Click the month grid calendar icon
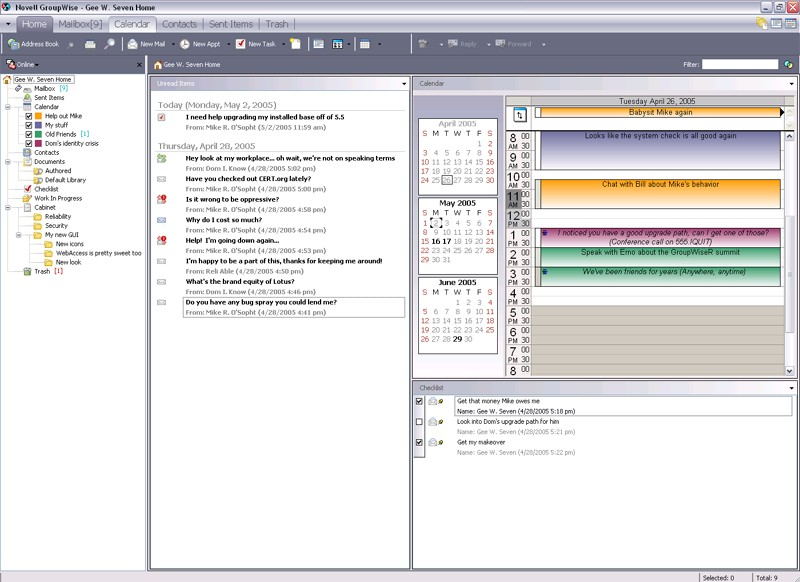Viewport: 800px width, 582px height. pos(365,44)
